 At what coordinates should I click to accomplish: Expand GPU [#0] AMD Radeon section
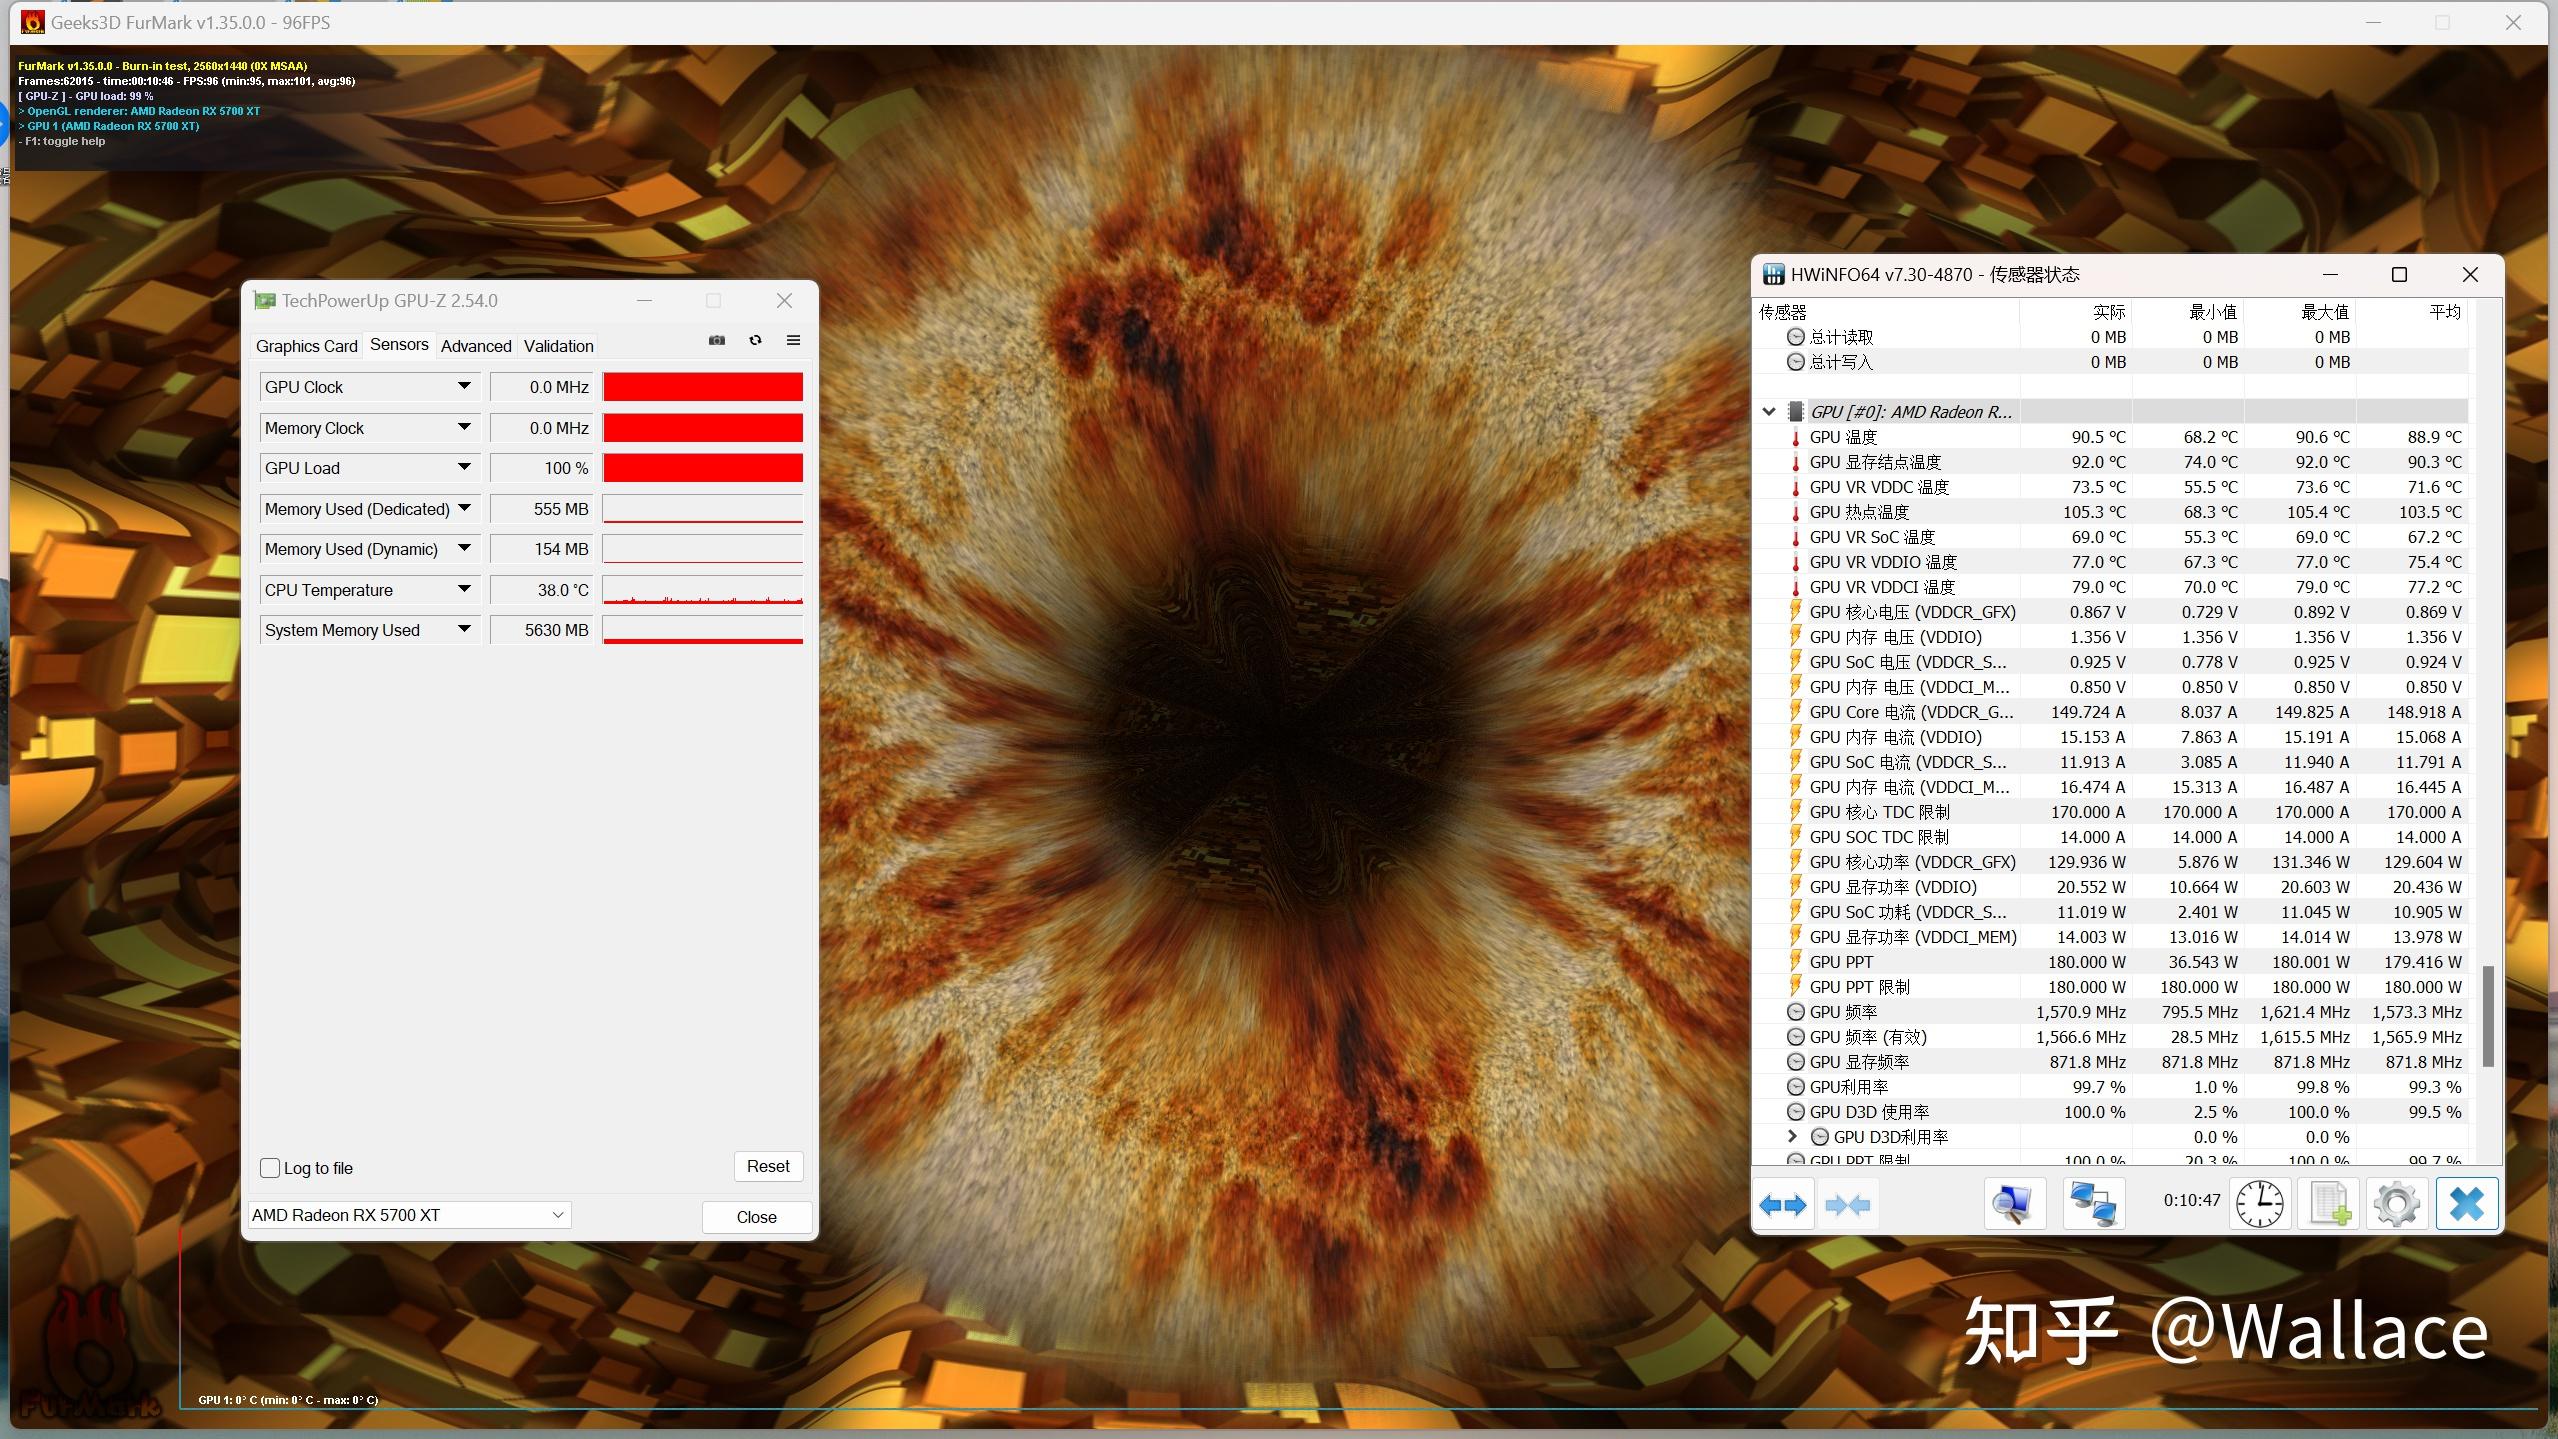1771,411
